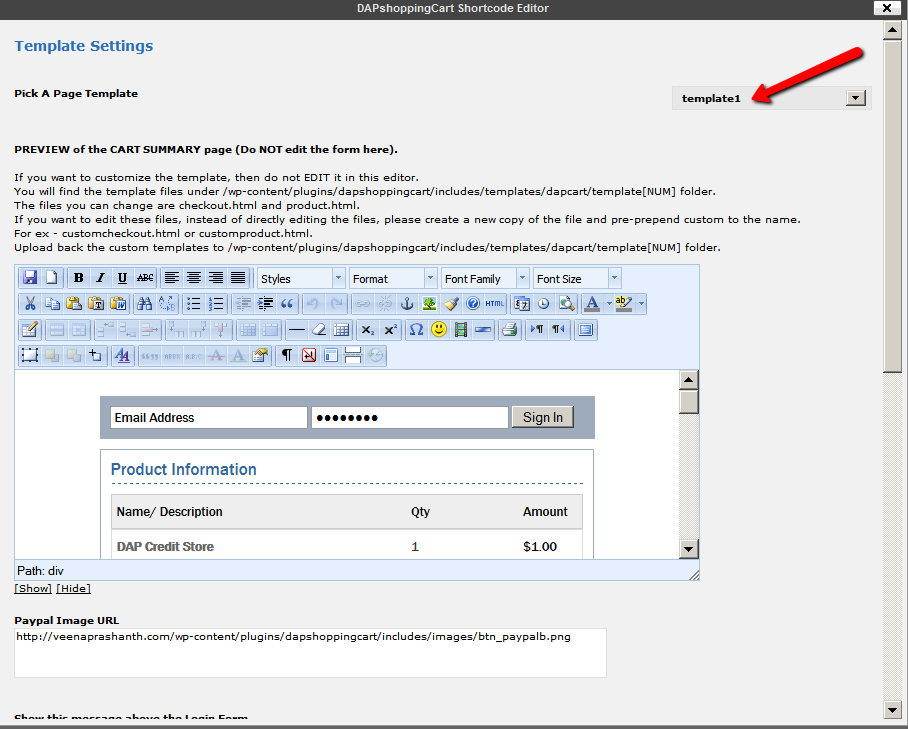Click the Find binoculars icon
The height and width of the screenshot is (729, 908).
(144, 304)
